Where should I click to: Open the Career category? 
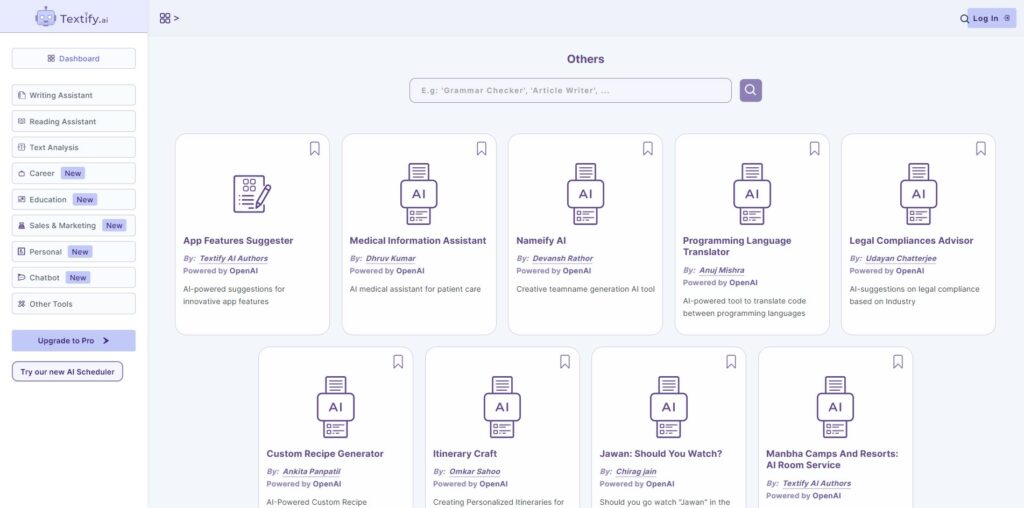click(x=74, y=174)
